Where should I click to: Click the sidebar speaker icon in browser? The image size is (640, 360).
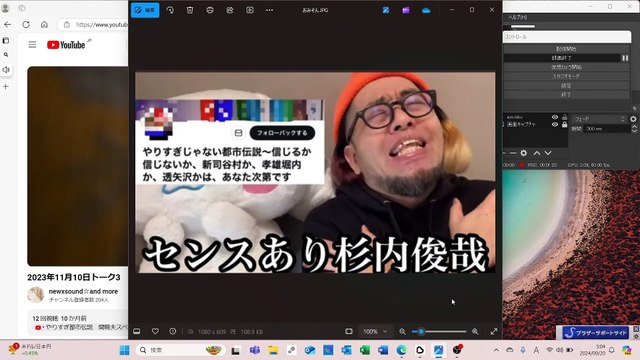pyautogui.click(x=6, y=70)
